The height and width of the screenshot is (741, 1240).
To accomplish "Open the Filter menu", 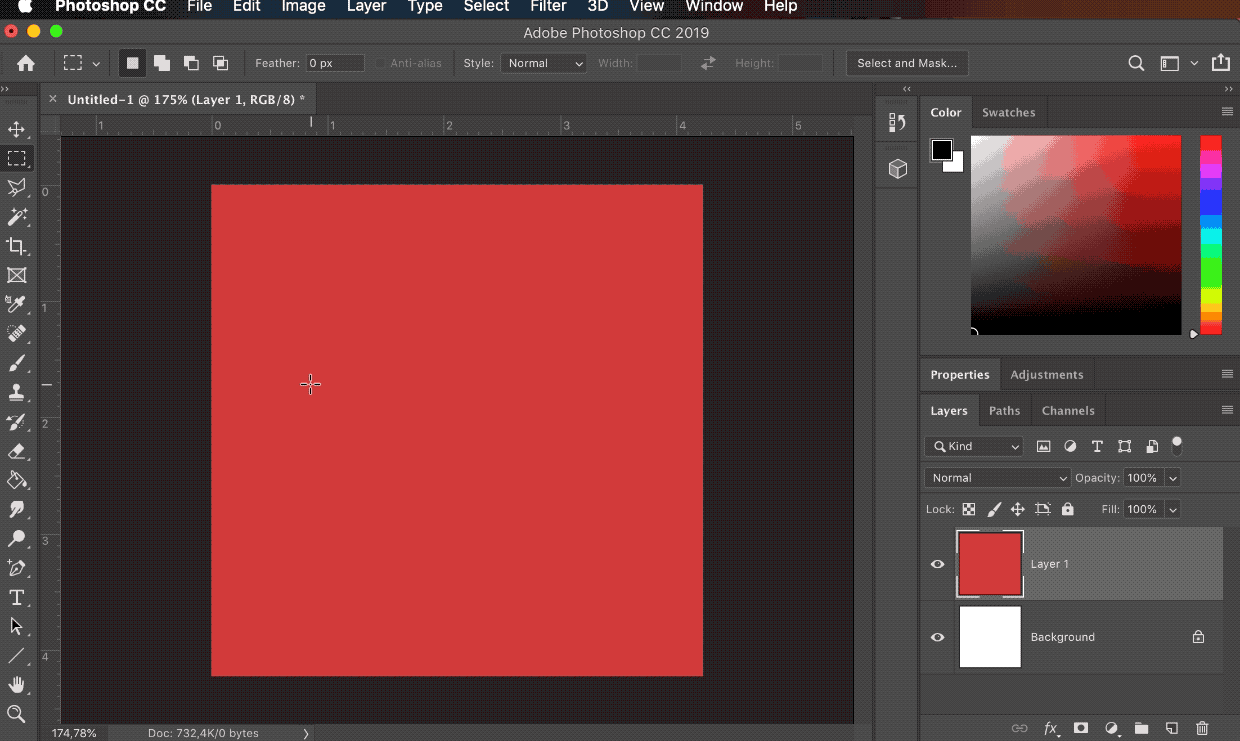I will pos(547,8).
